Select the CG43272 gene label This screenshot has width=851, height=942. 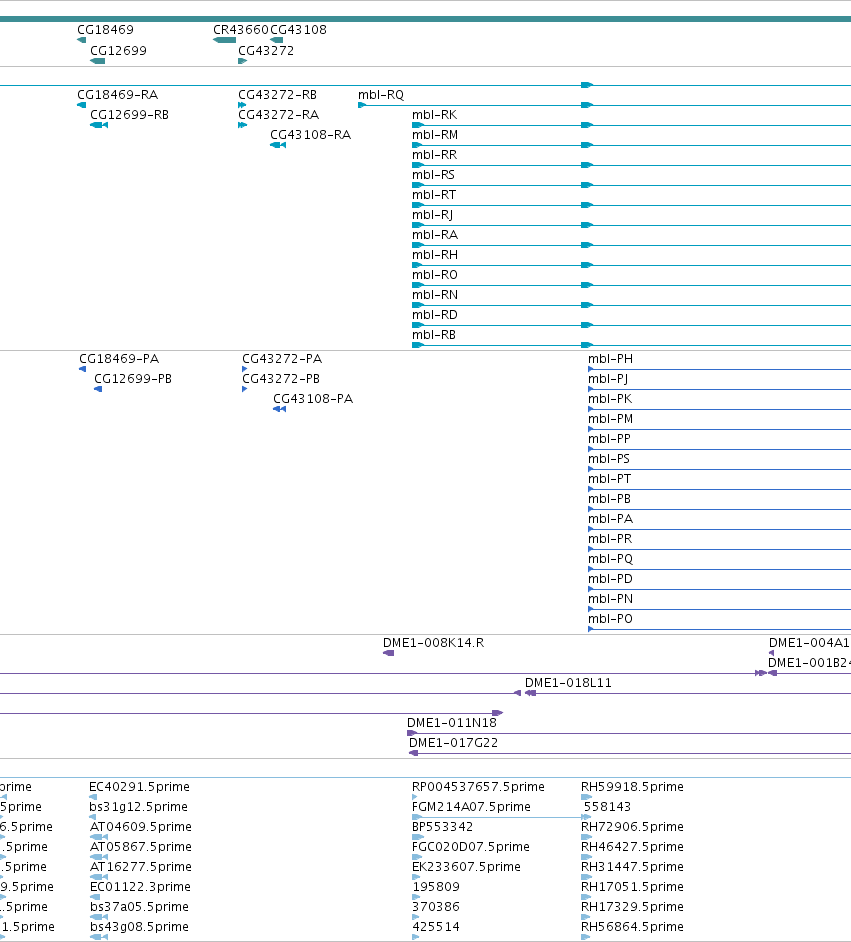pos(266,50)
